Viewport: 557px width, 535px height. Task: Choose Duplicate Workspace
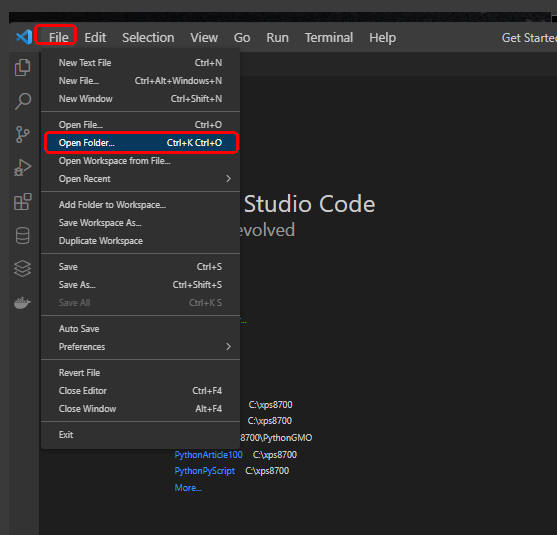tap(140, 241)
